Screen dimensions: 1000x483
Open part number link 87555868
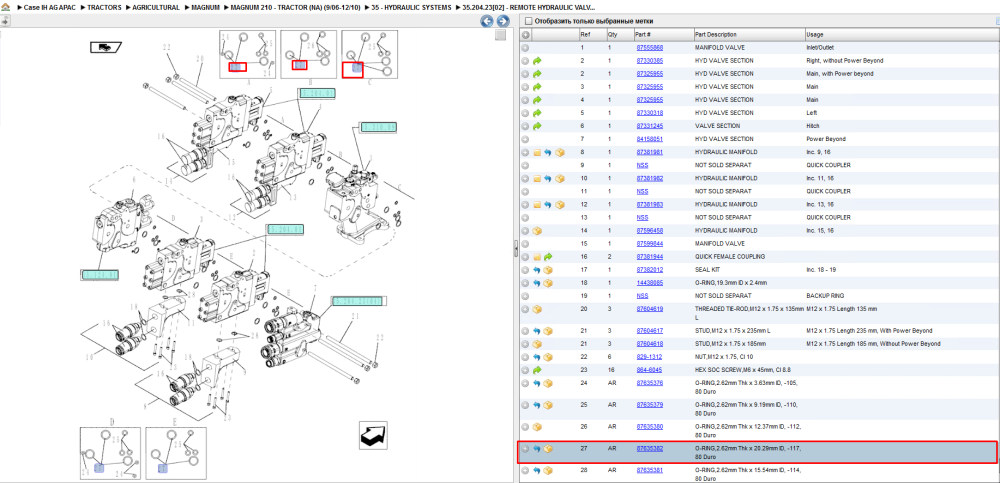click(x=649, y=48)
